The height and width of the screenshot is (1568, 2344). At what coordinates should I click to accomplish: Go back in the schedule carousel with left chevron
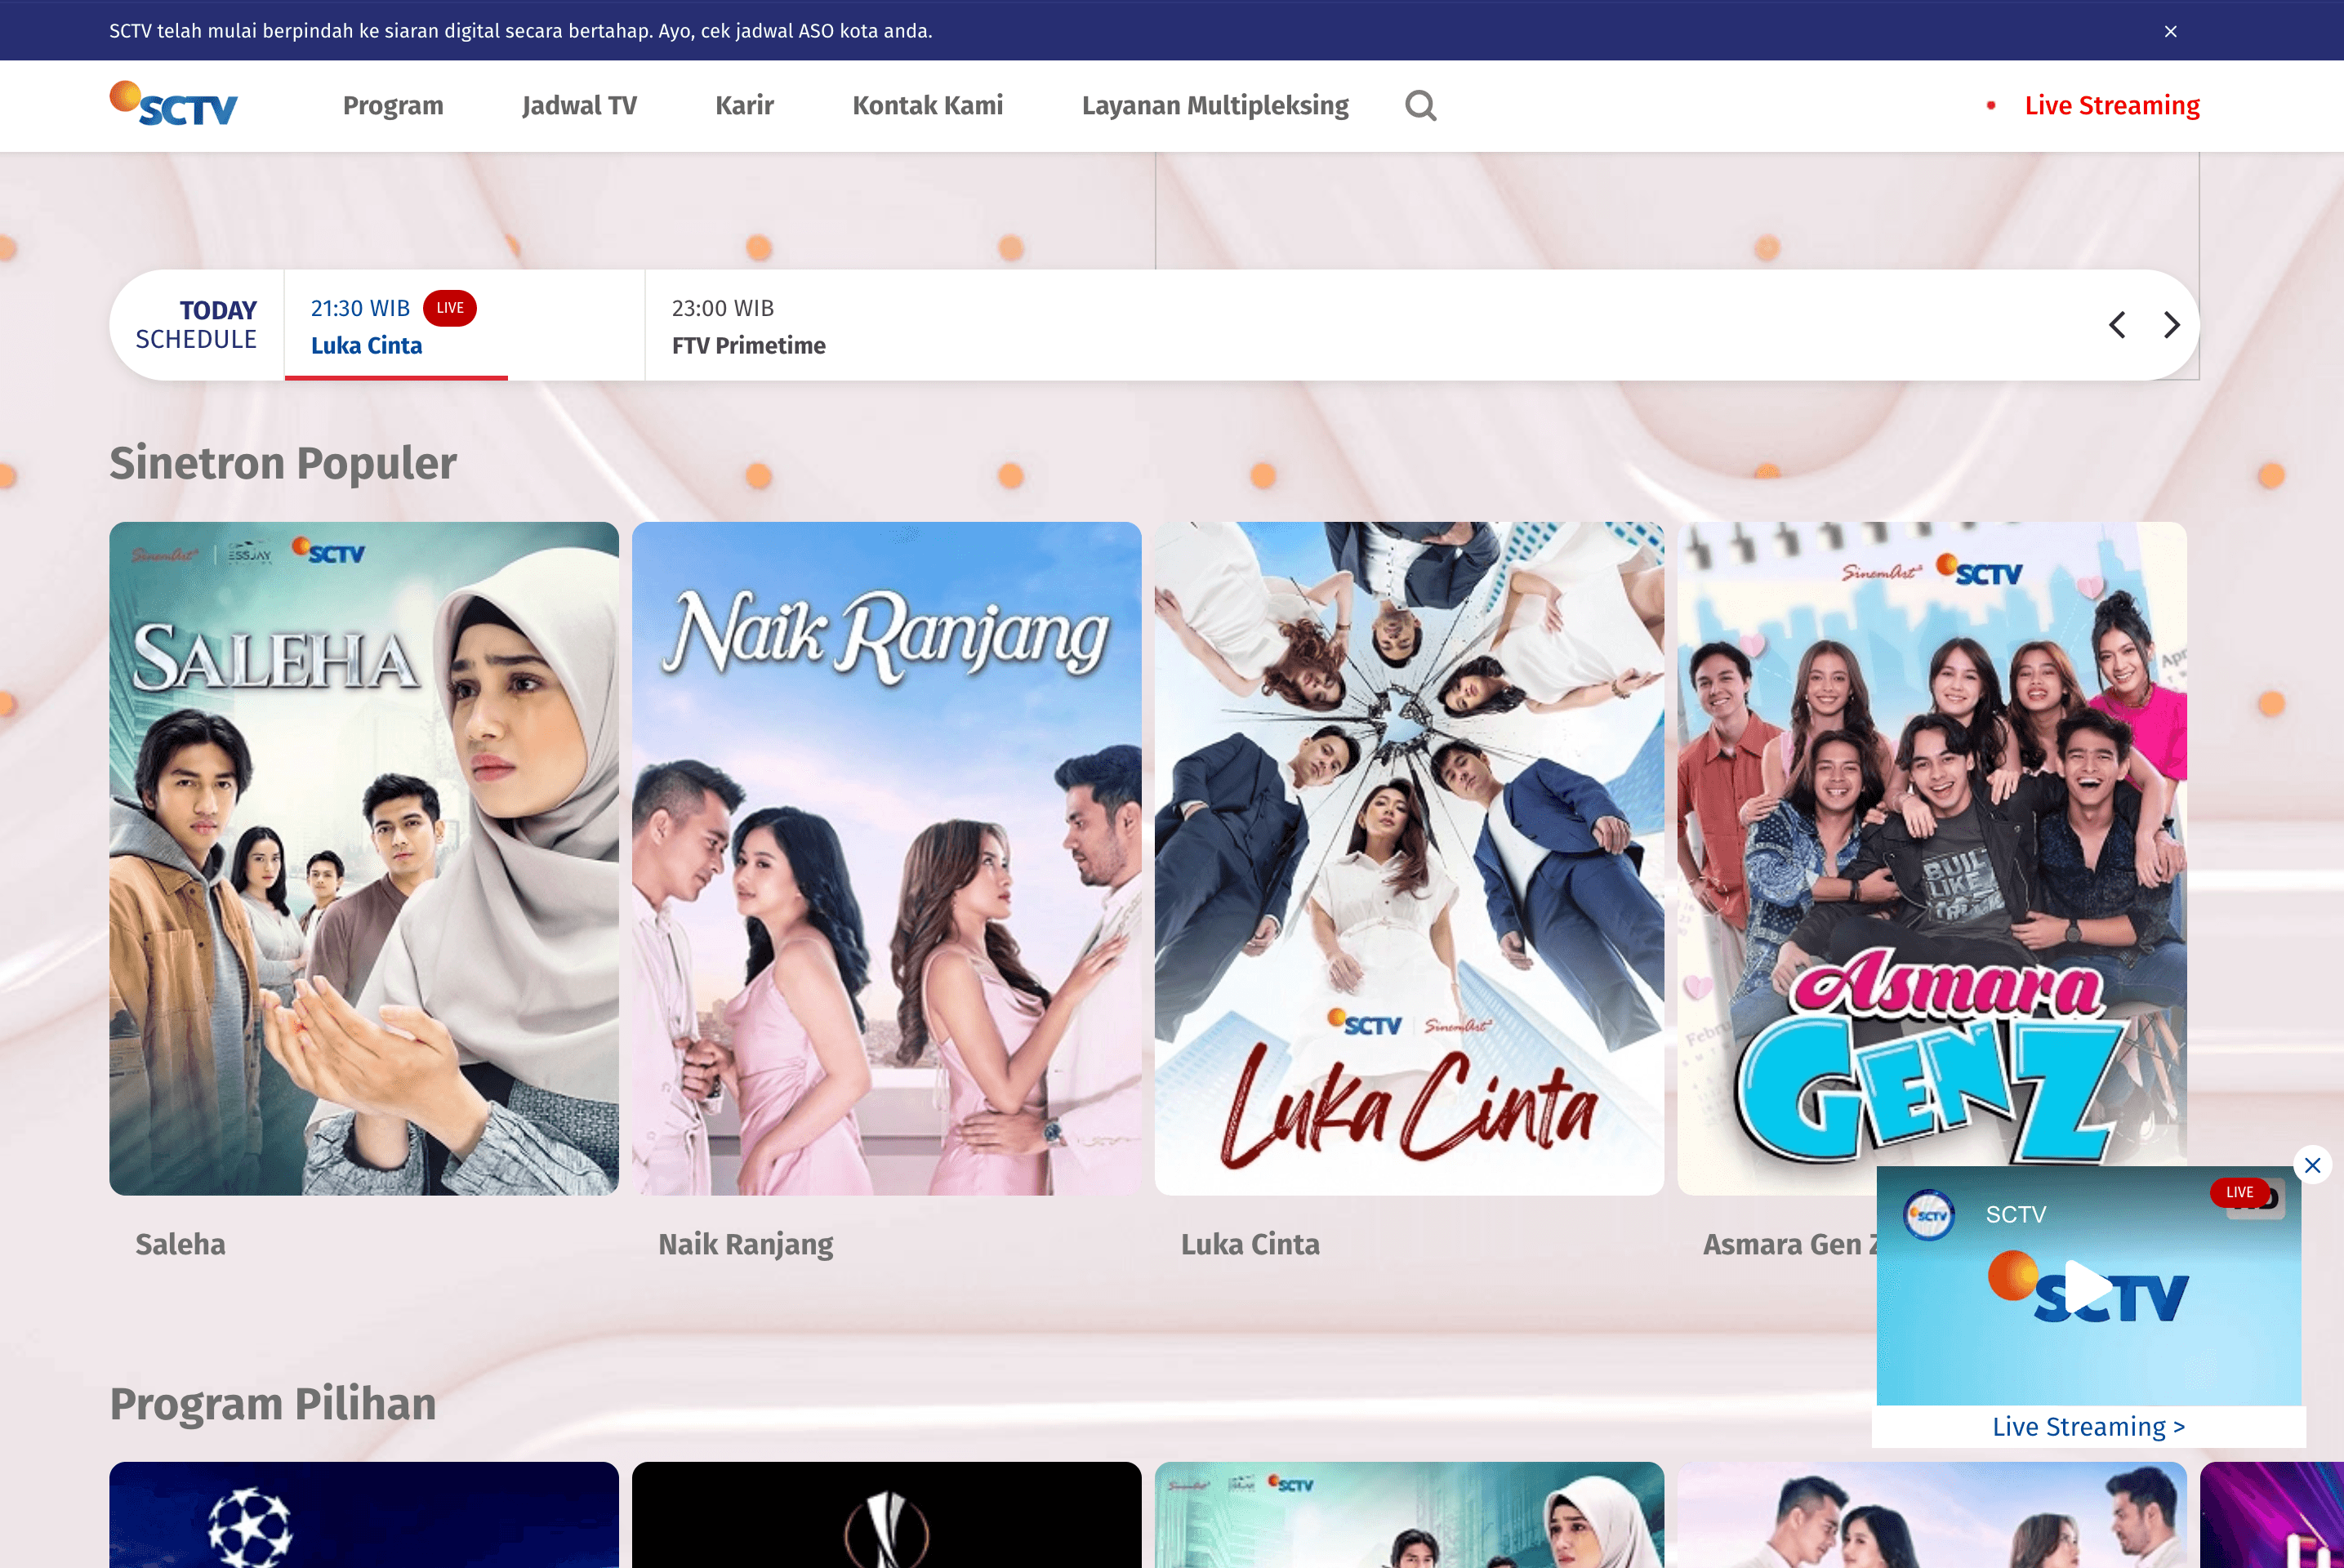tap(2117, 325)
